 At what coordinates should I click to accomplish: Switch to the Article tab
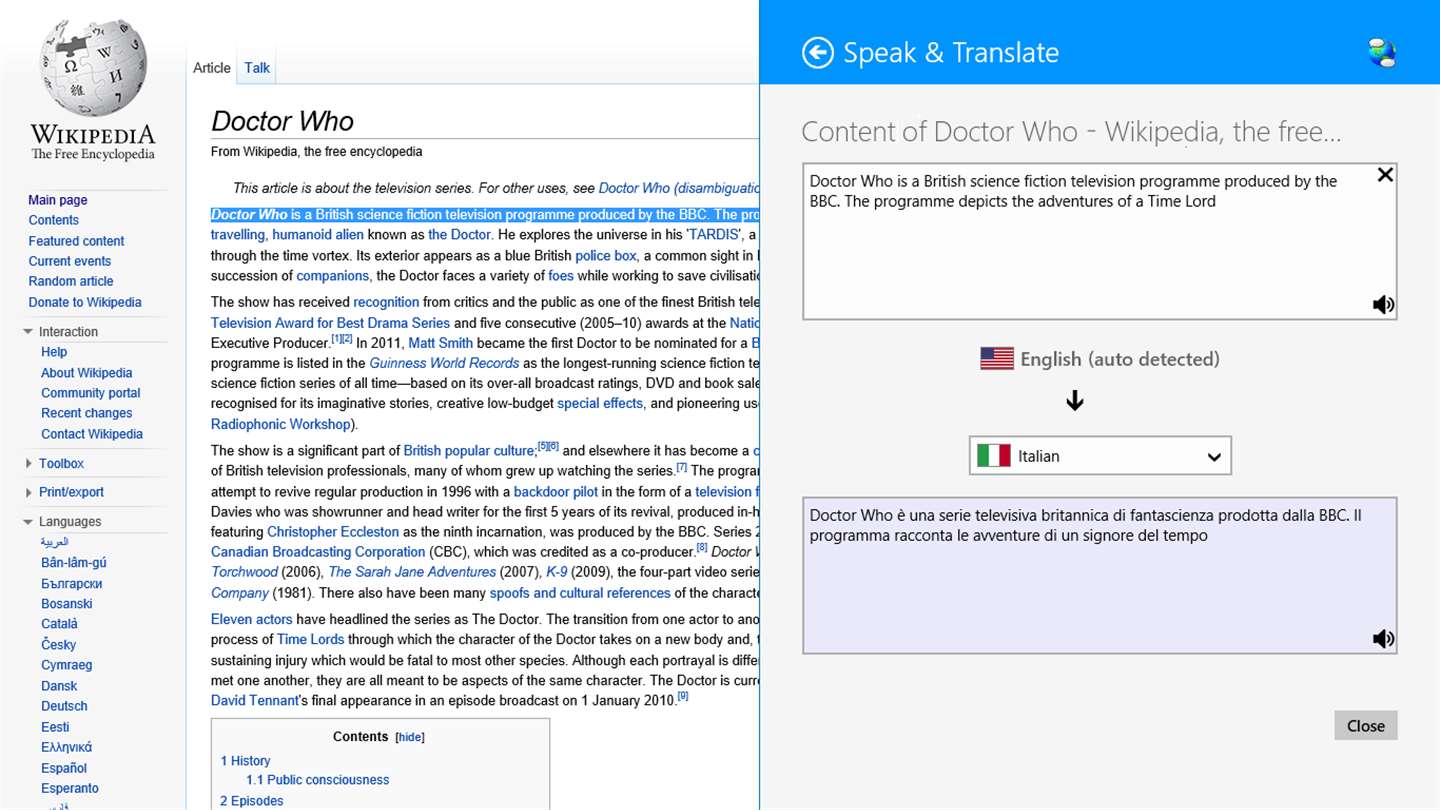click(212, 68)
